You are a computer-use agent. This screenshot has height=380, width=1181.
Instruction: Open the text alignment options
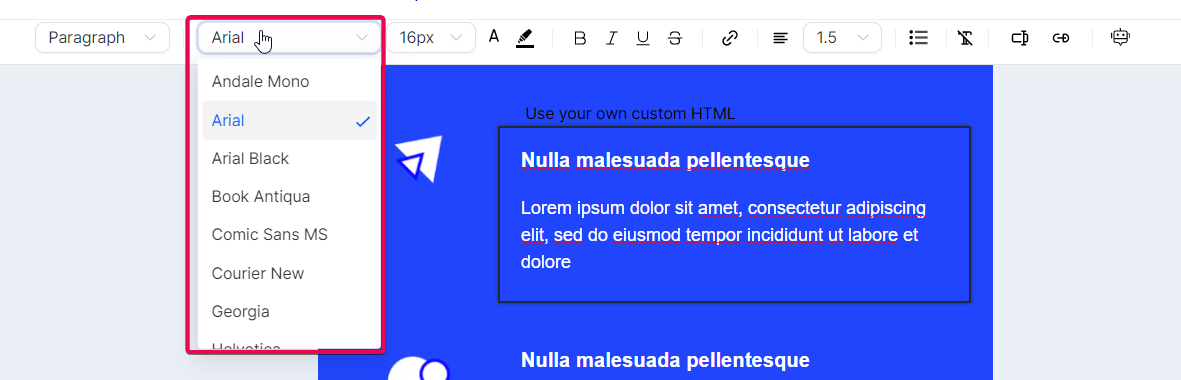(x=780, y=38)
